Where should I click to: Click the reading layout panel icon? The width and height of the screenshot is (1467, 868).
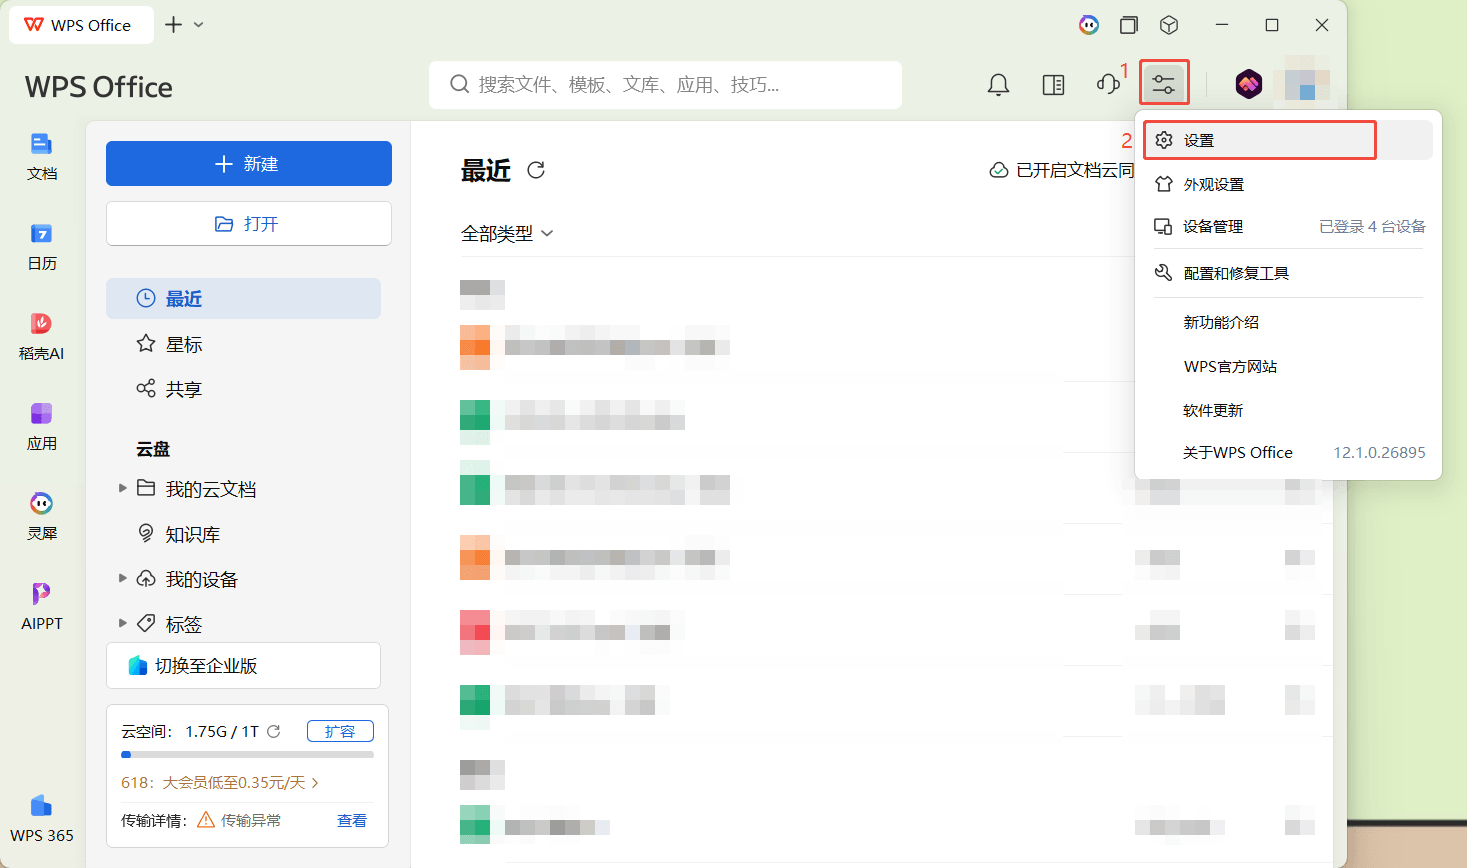coord(1053,85)
